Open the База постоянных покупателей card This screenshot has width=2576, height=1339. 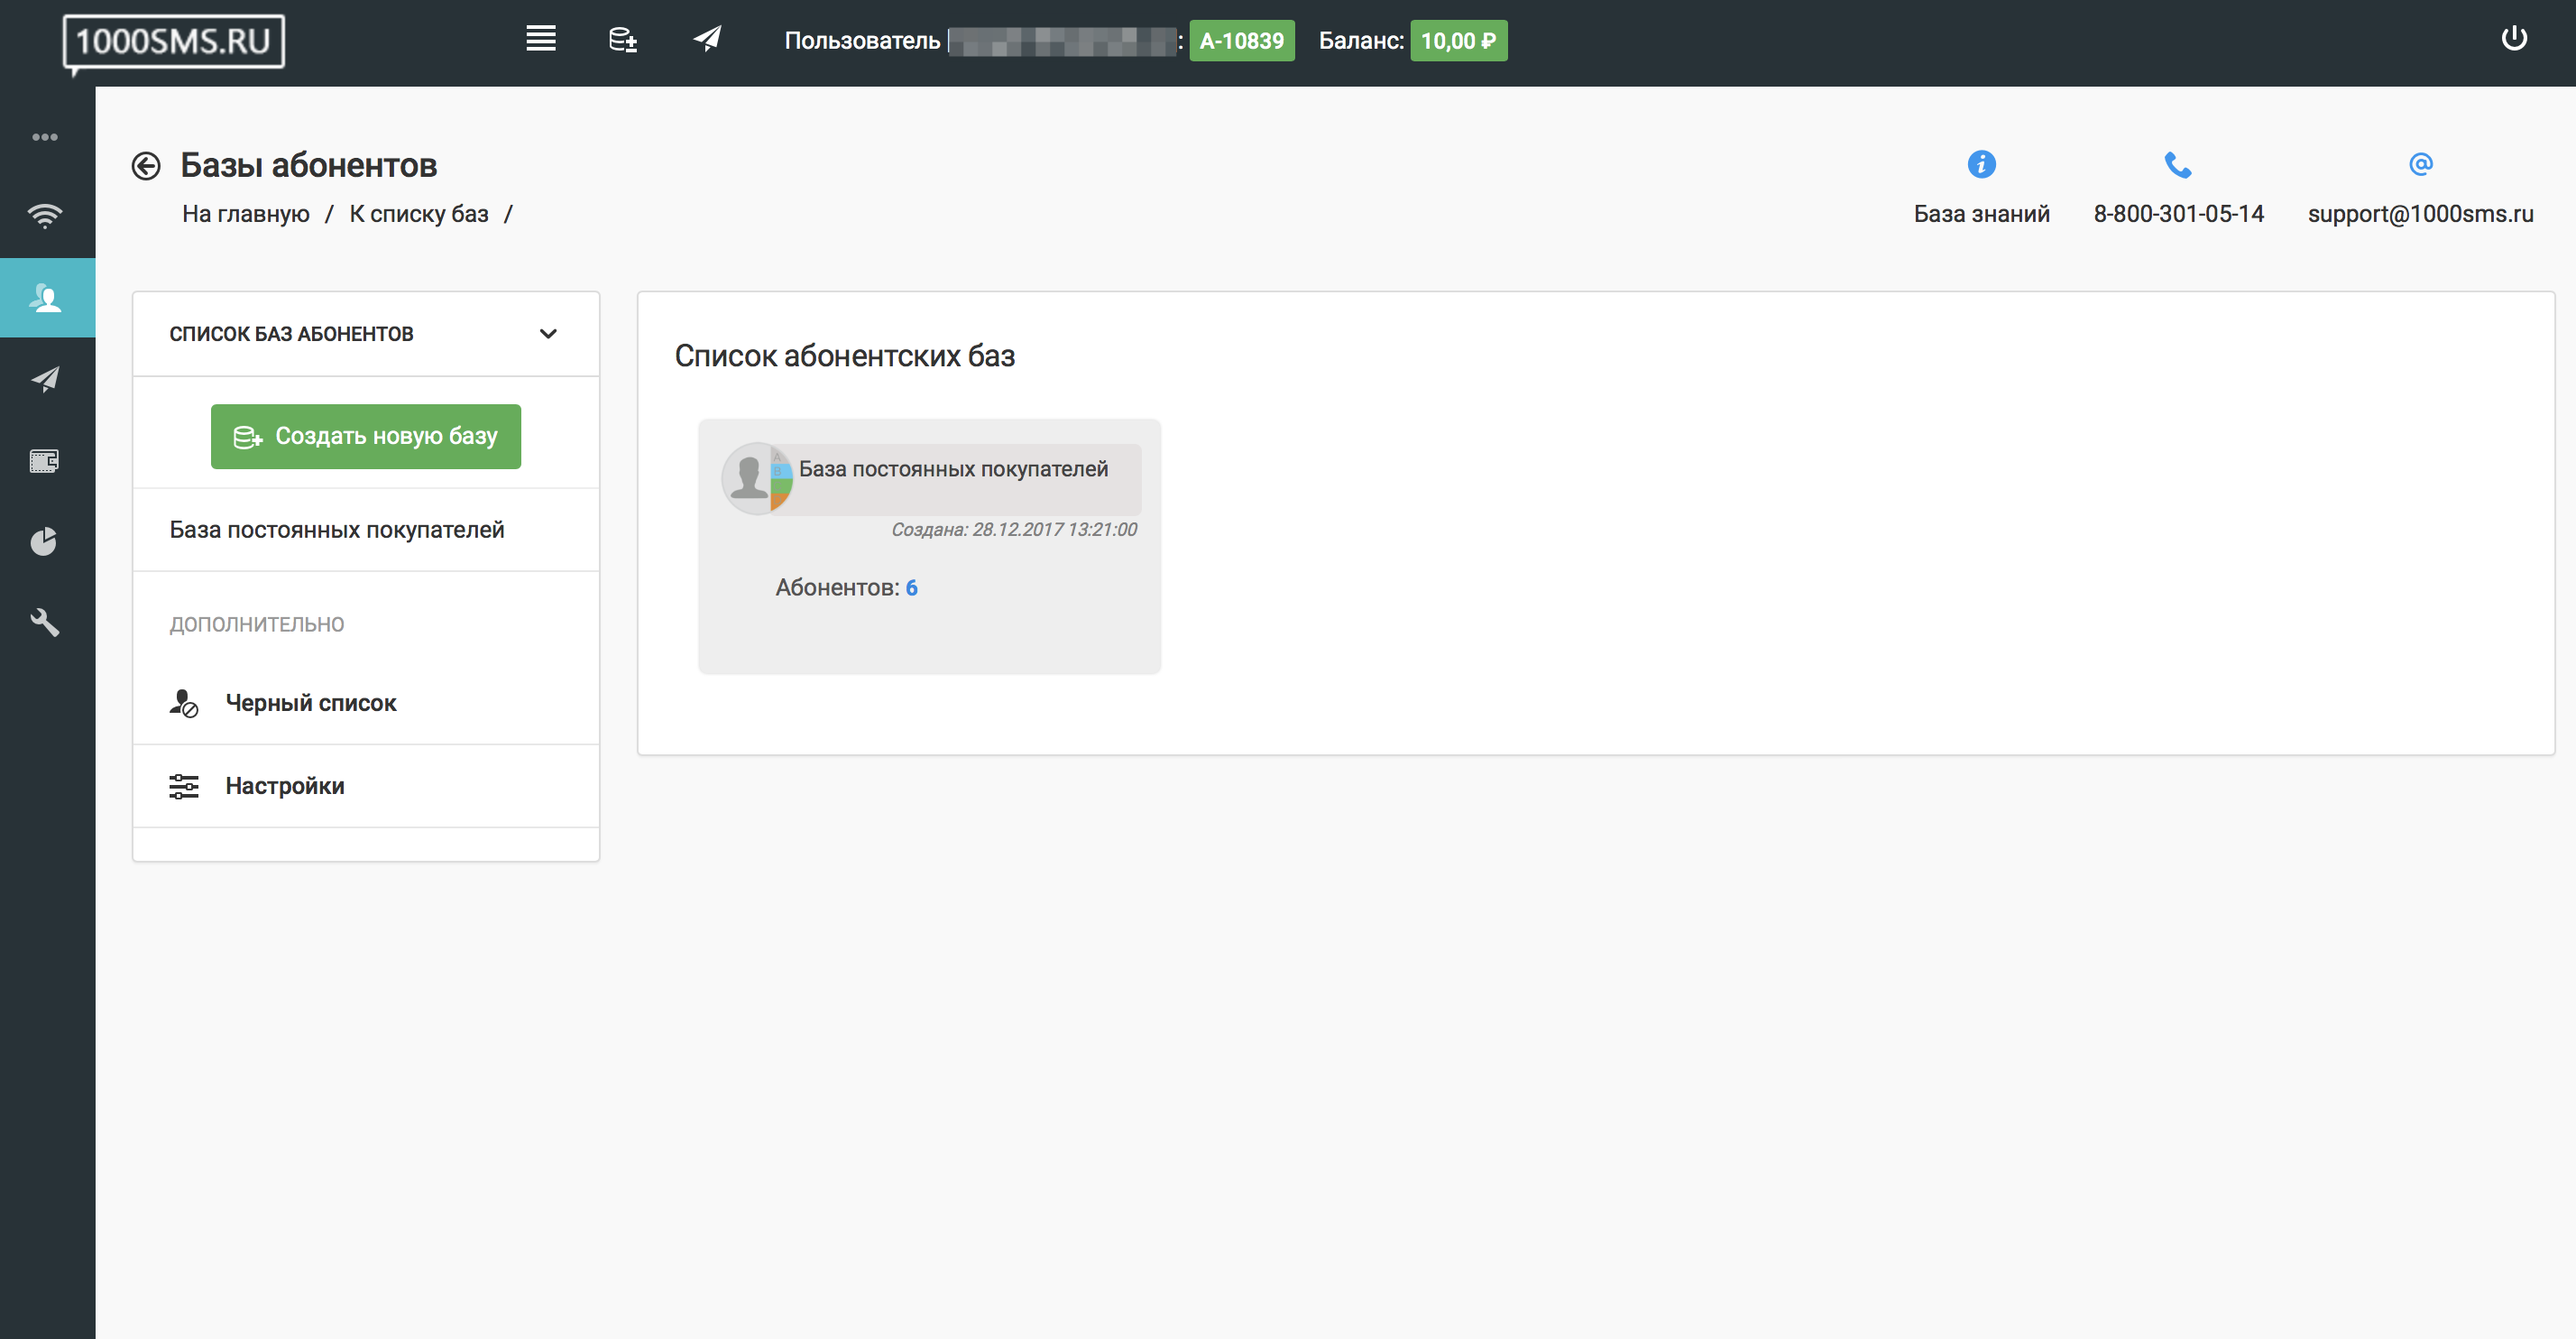pyautogui.click(x=953, y=469)
